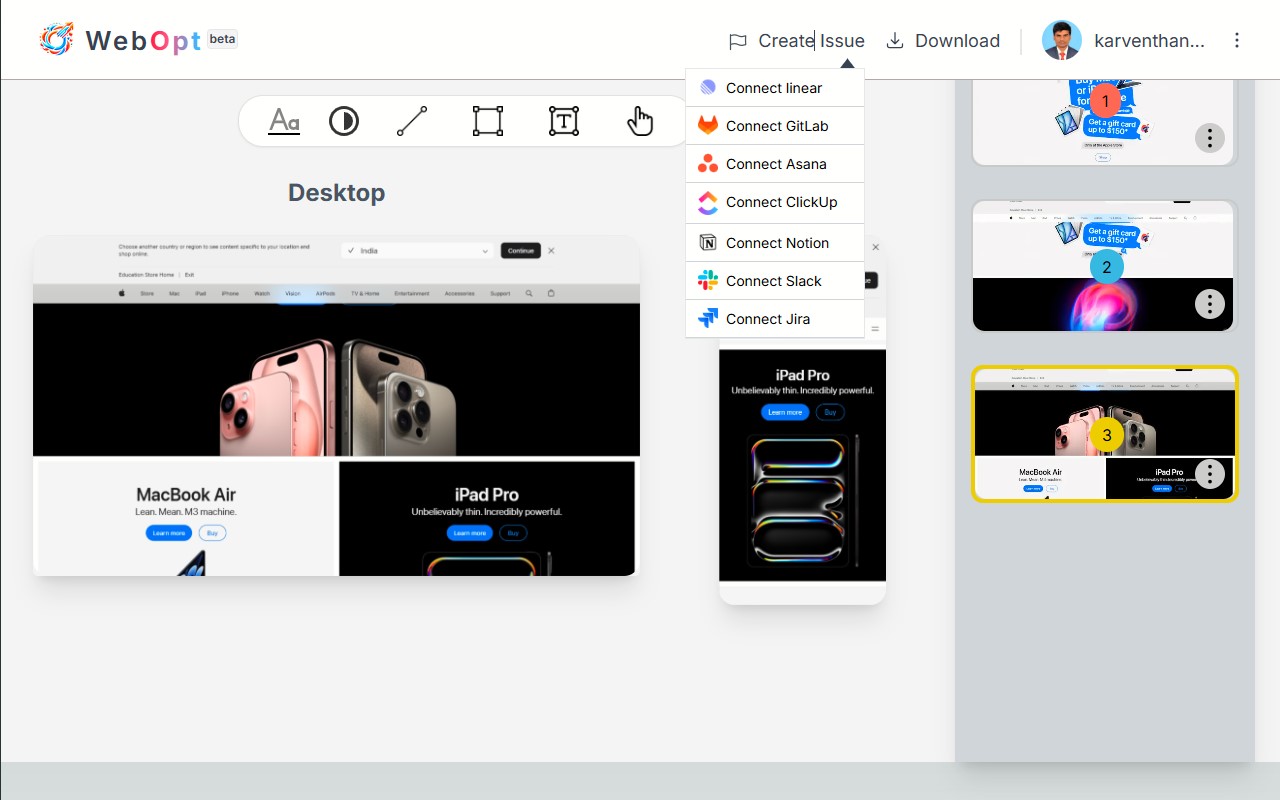Image resolution: width=1280 pixels, height=800 pixels.
Task: Click the GitLab fox icon
Action: pos(708,126)
